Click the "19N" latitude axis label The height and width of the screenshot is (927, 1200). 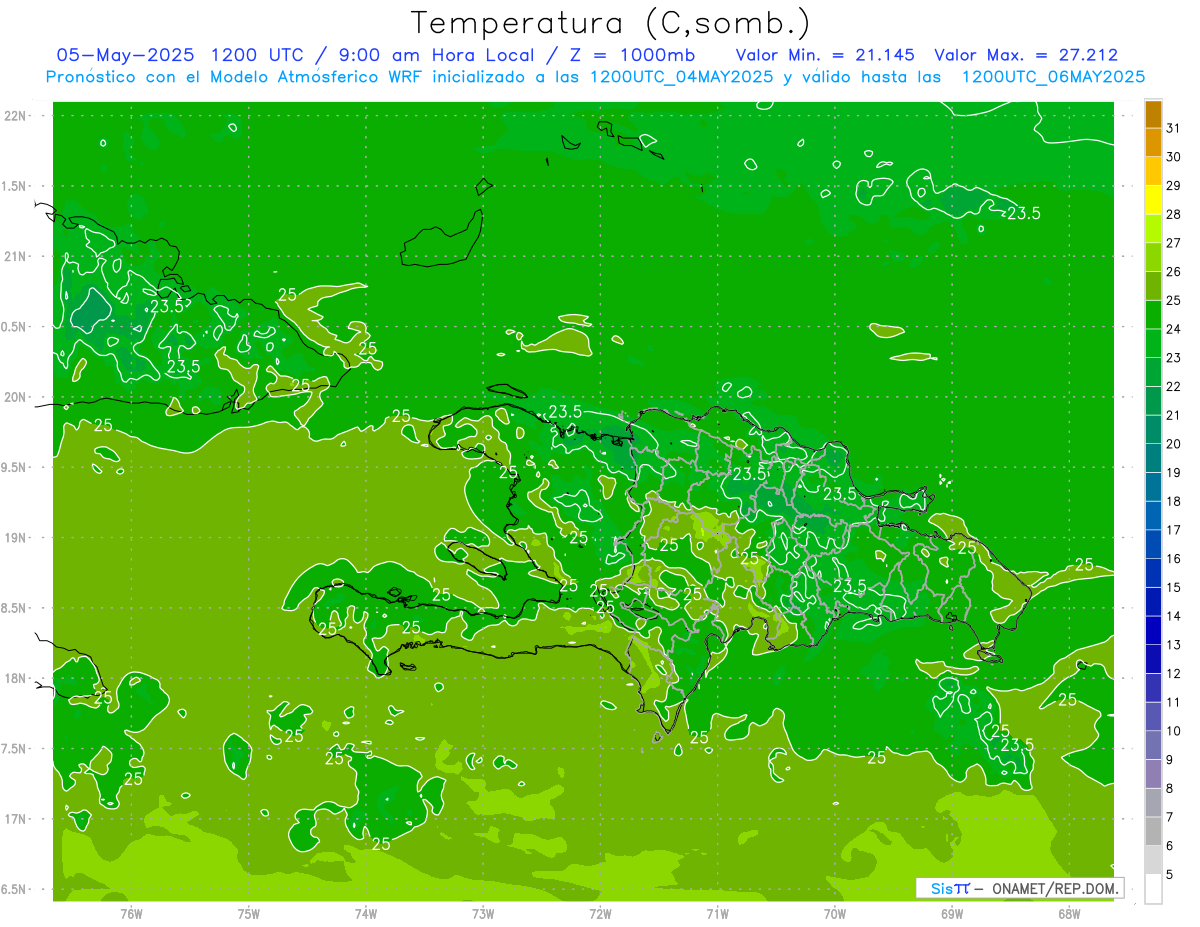pos(16,538)
